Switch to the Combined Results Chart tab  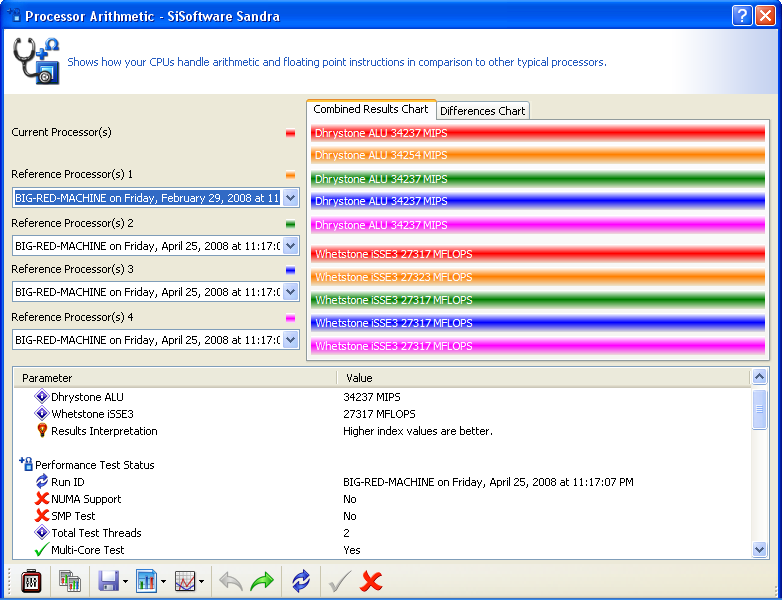tap(371, 109)
